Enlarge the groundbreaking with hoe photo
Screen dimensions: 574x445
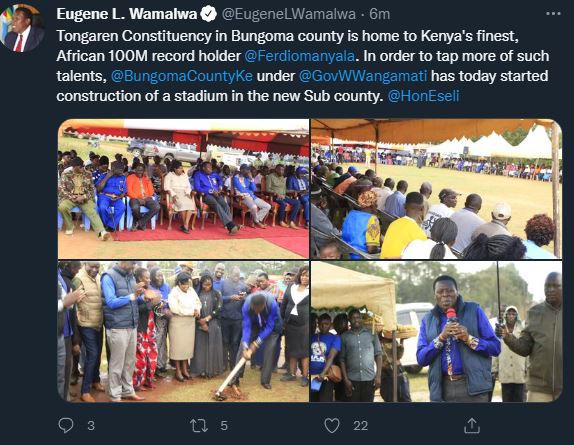(x=183, y=332)
